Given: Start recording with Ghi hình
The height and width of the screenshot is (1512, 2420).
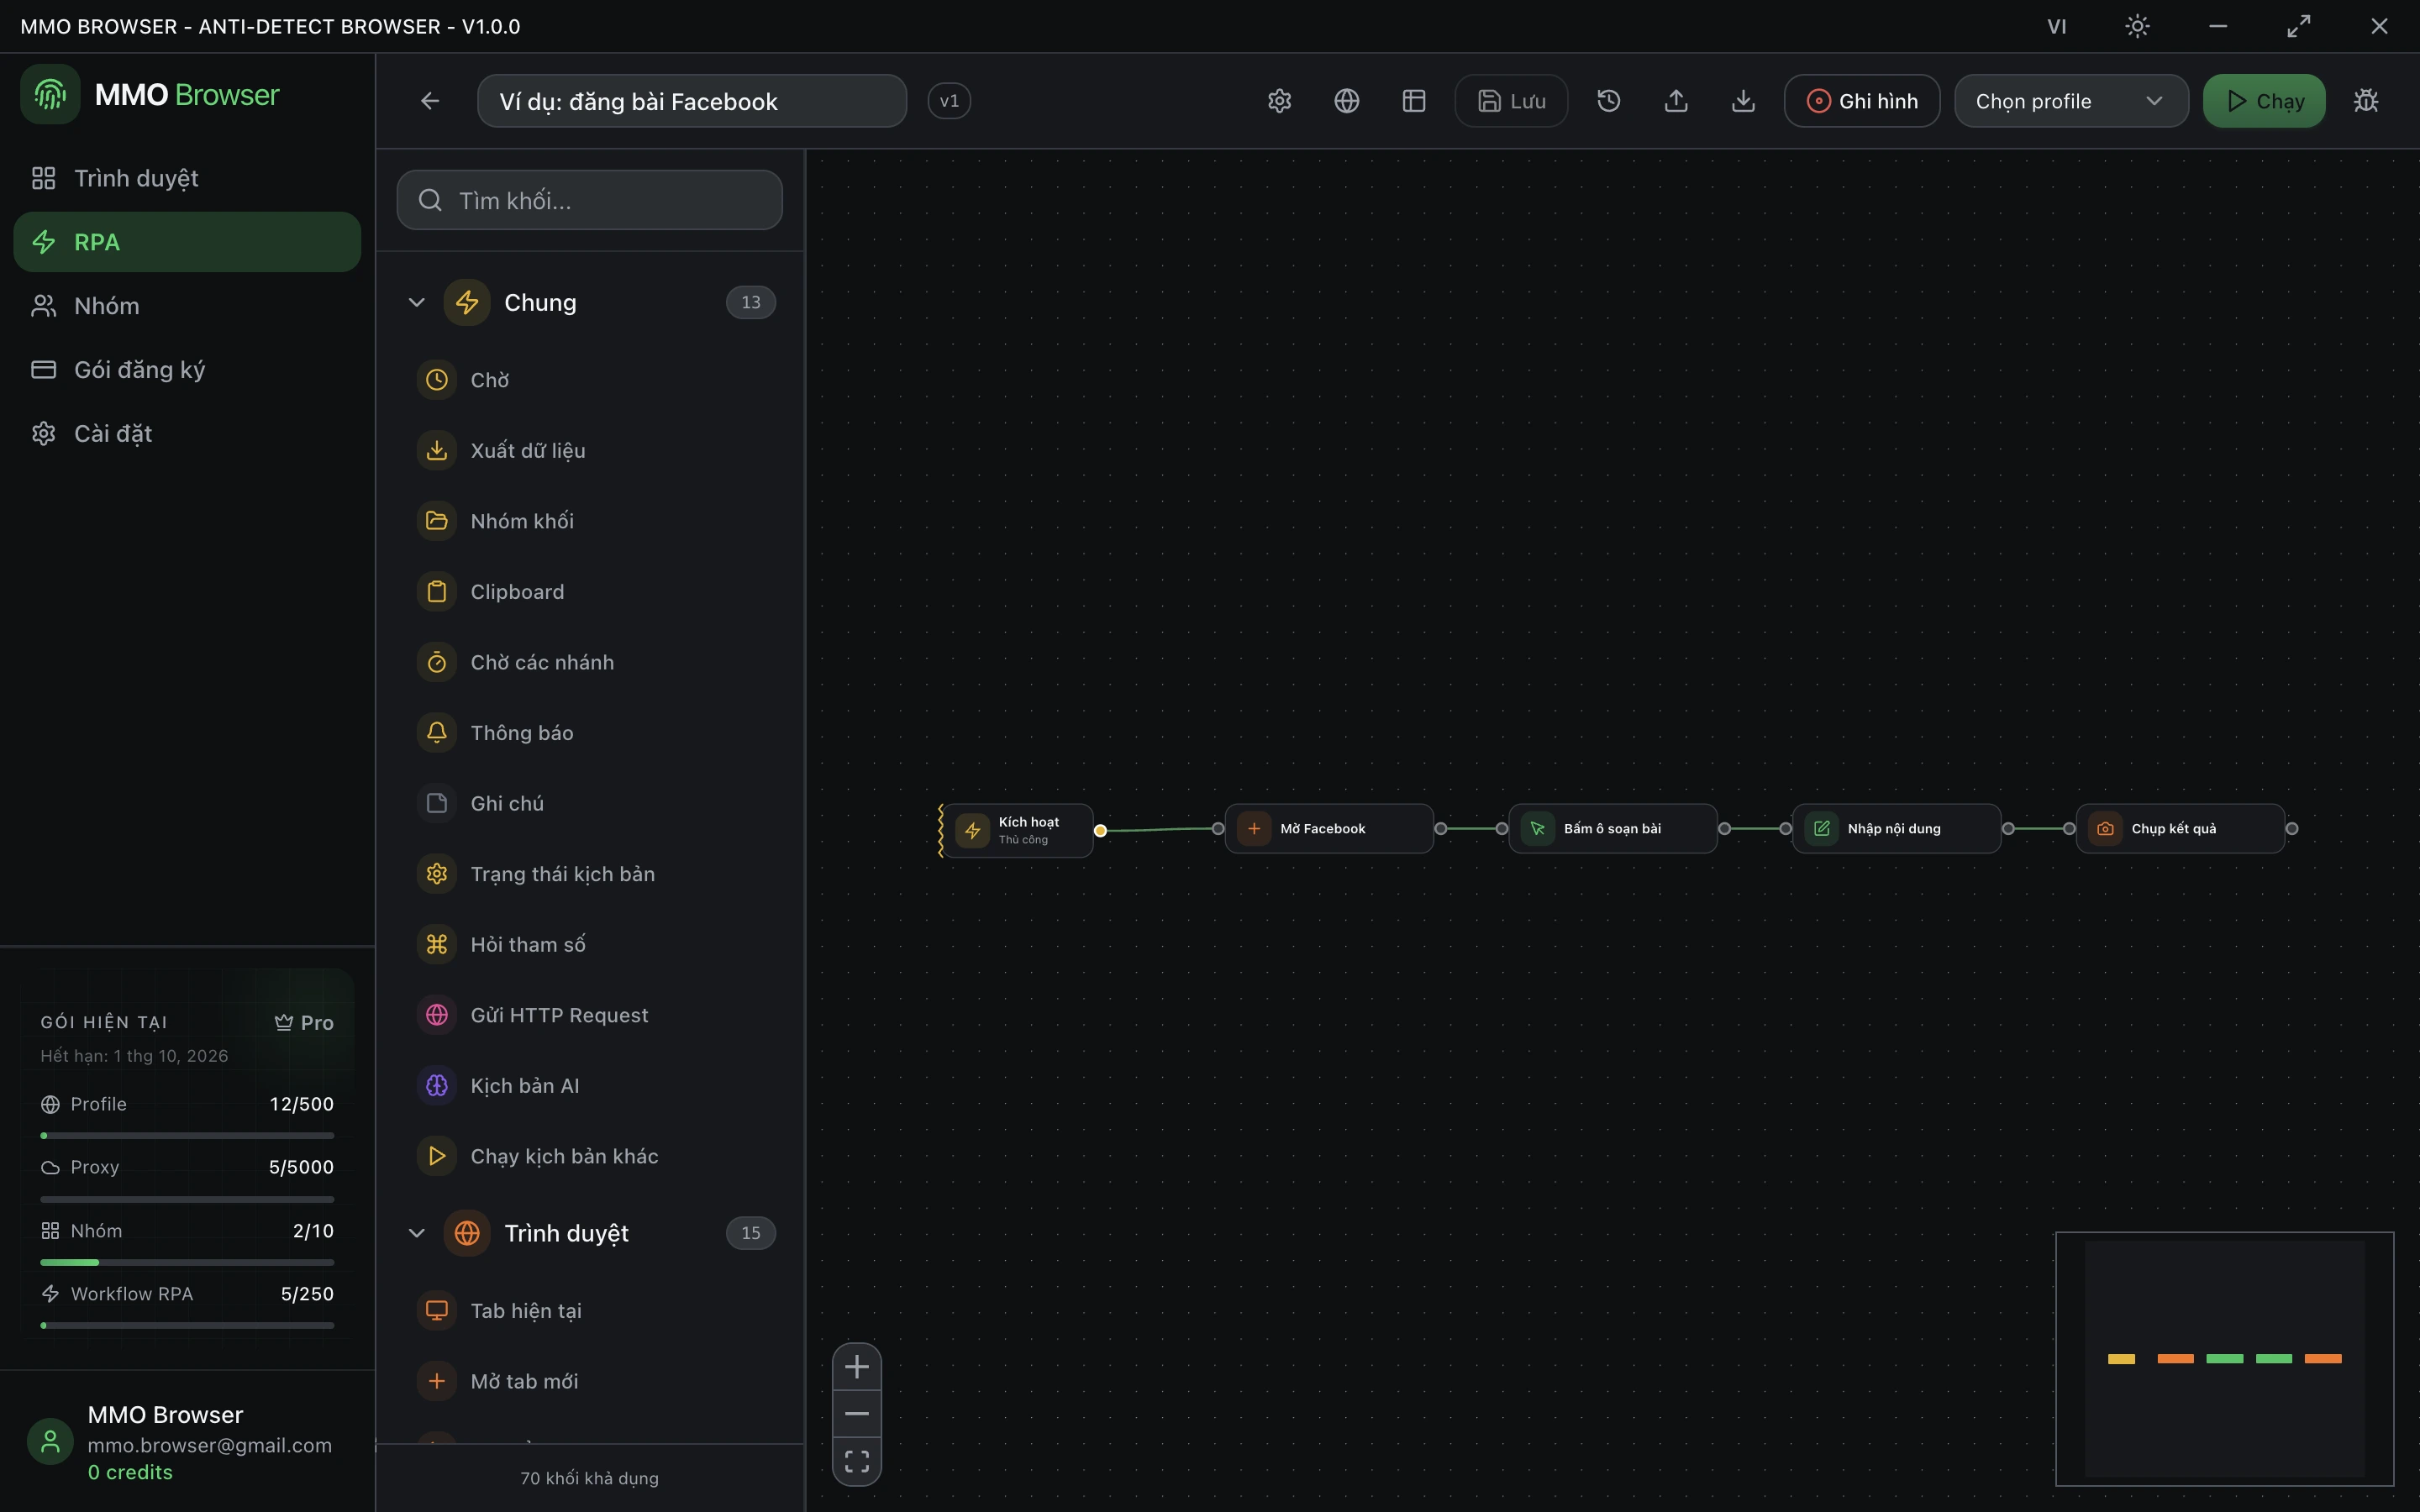Looking at the screenshot, I should click(1862, 101).
